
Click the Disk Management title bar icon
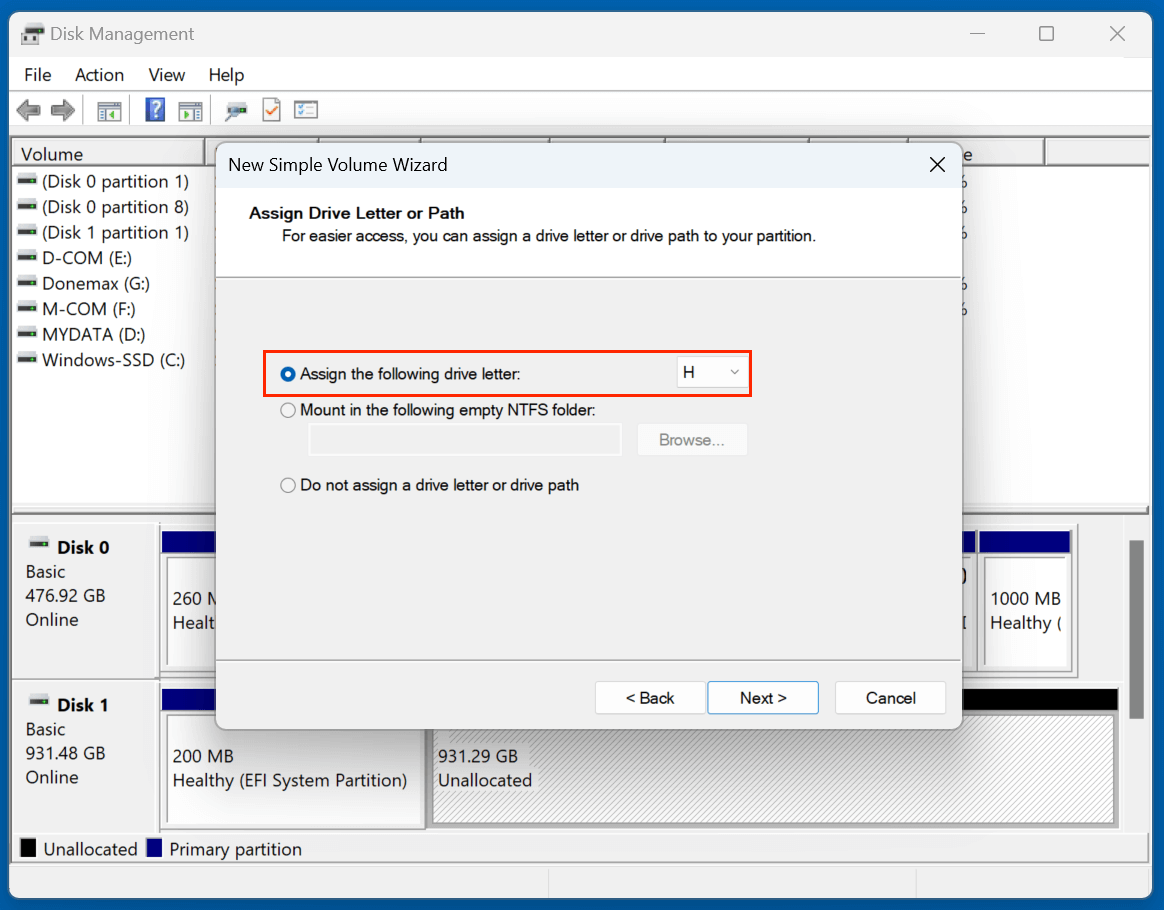click(30, 33)
